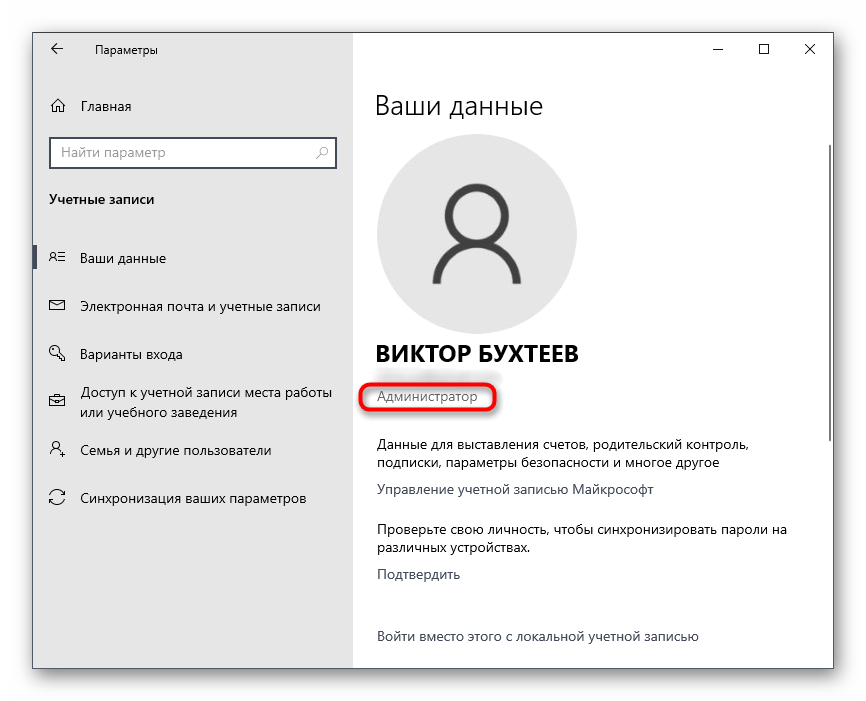Click Войти вместо этого с локальной учетной записью
This screenshot has height=701, width=866.
pyautogui.click(x=537, y=636)
